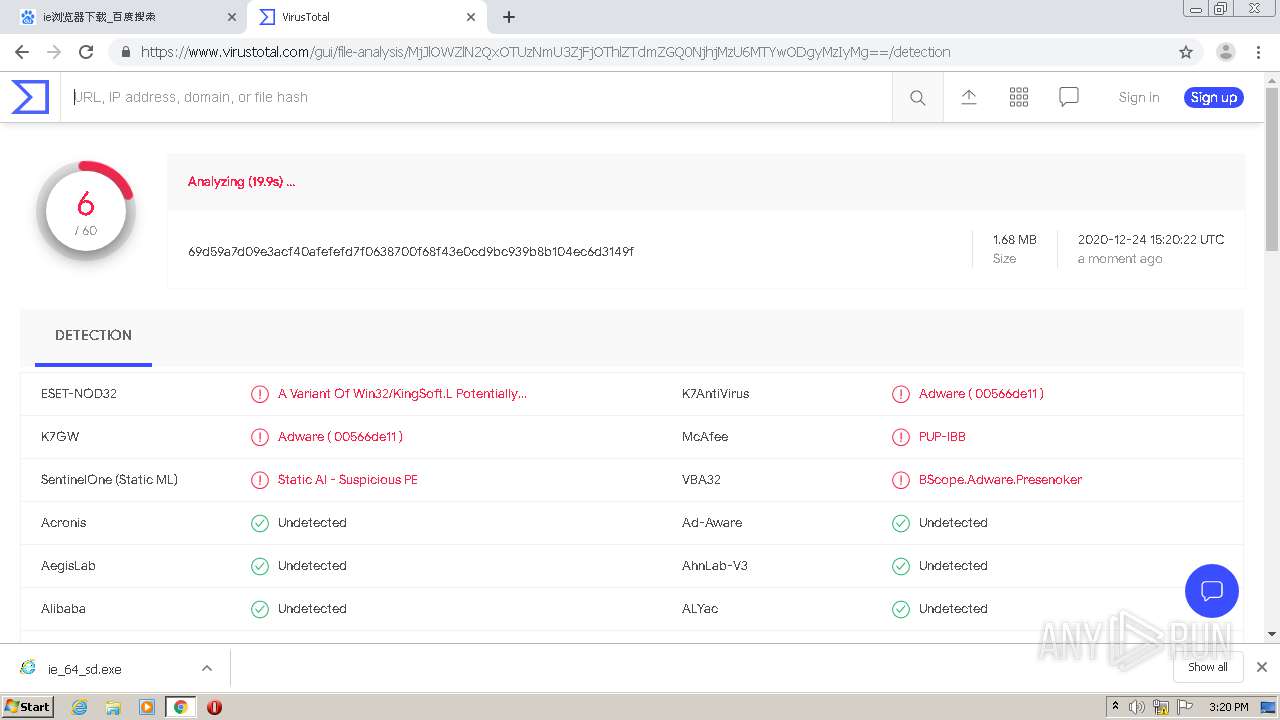The width and height of the screenshot is (1280, 720).
Task: Open a new browser tab
Action: (509, 17)
